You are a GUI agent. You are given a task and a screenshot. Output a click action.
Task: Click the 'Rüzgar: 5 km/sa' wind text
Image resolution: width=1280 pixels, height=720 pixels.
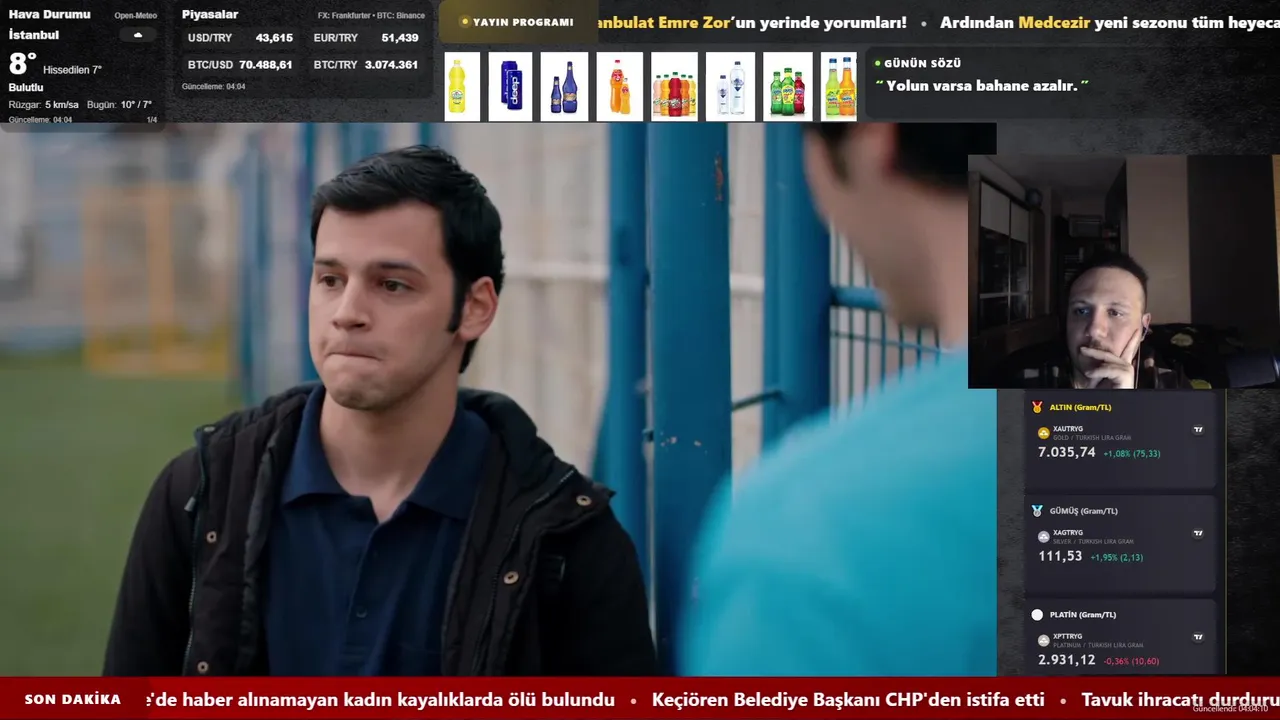43,105
